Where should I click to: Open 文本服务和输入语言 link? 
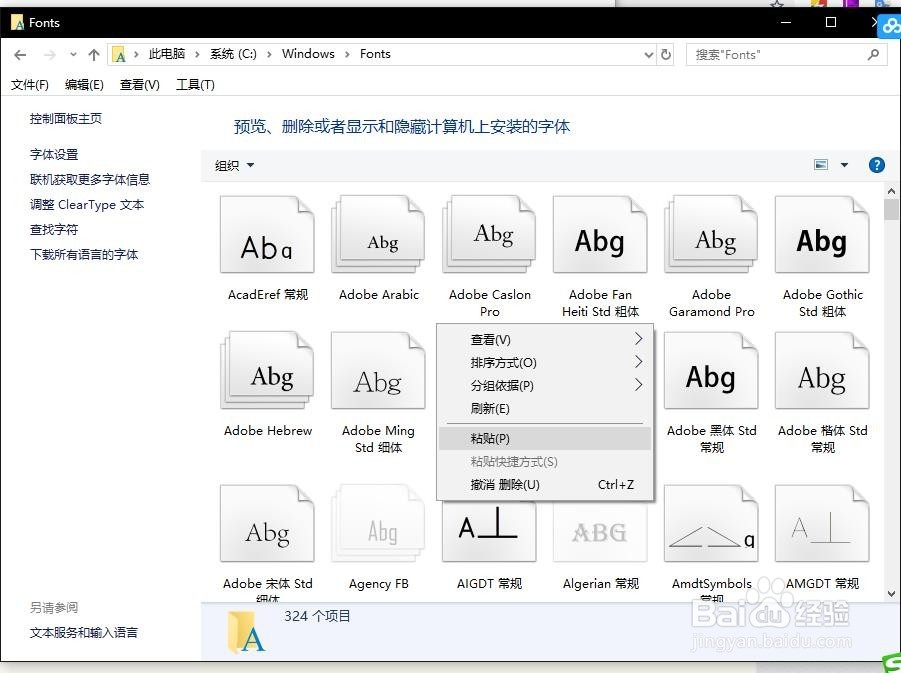click(x=84, y=633)
